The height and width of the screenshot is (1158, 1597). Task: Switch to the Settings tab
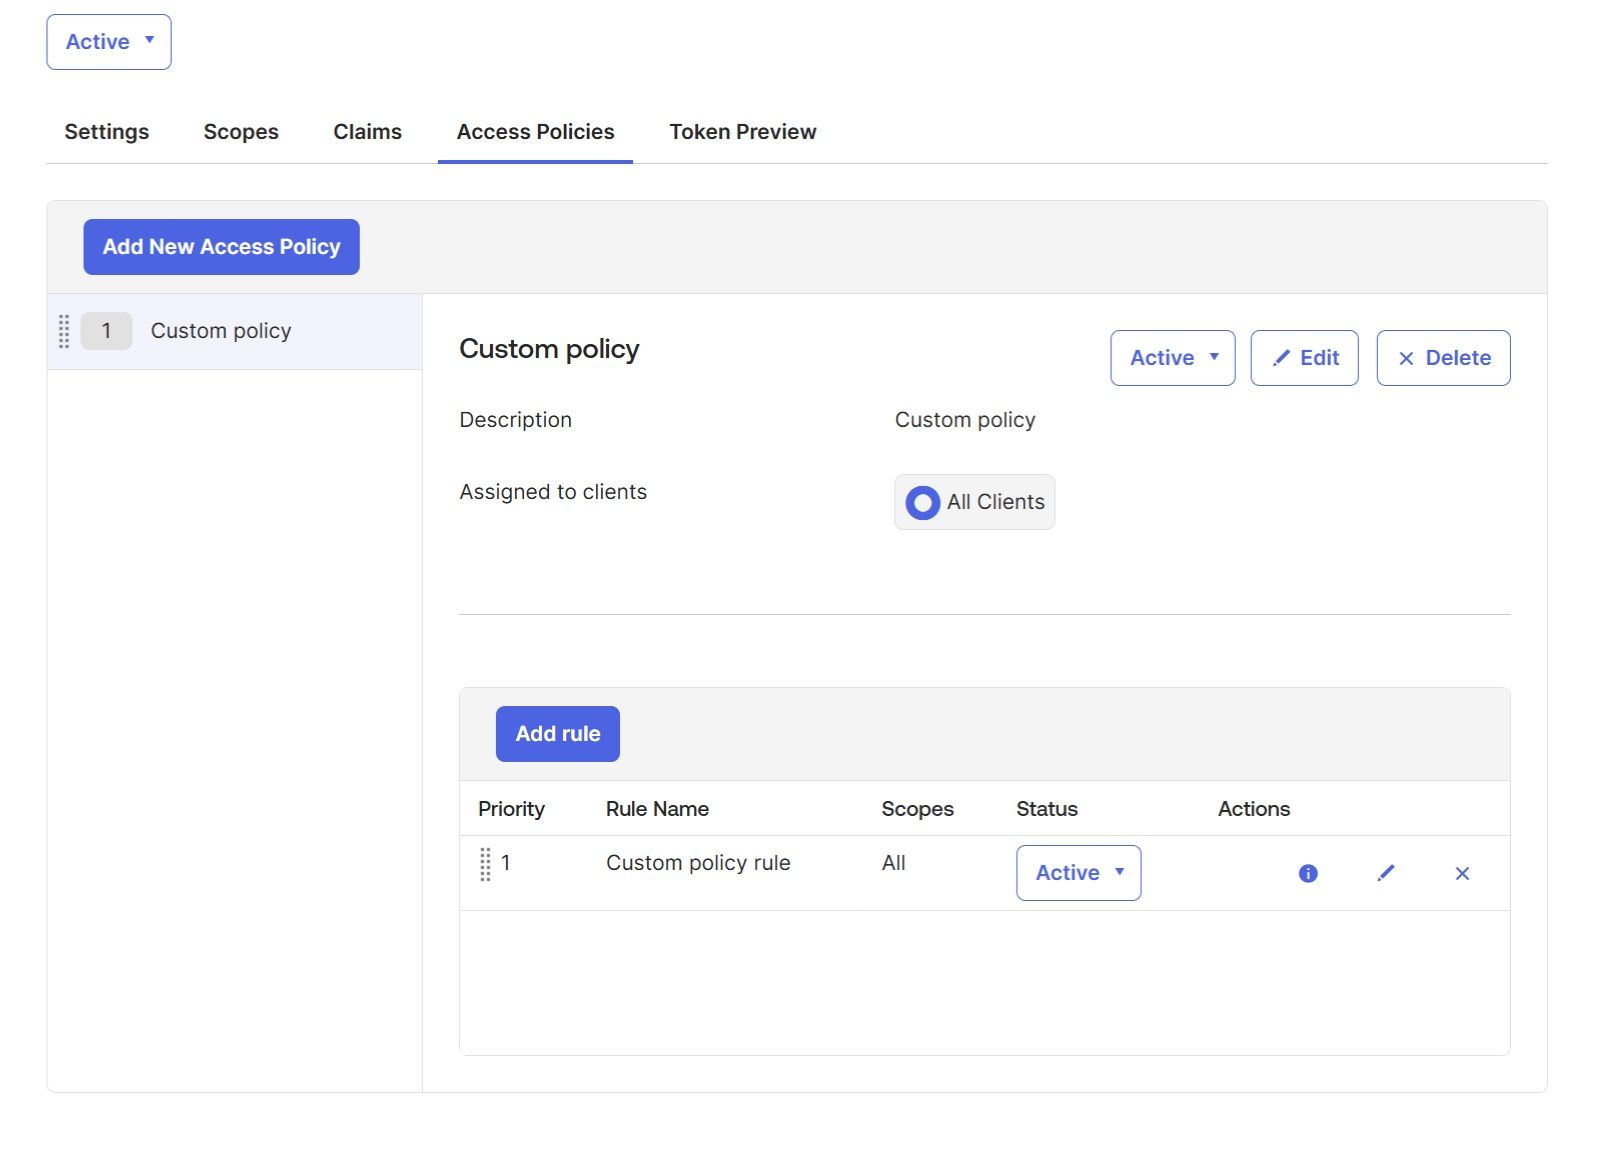(x=107, y=132)
